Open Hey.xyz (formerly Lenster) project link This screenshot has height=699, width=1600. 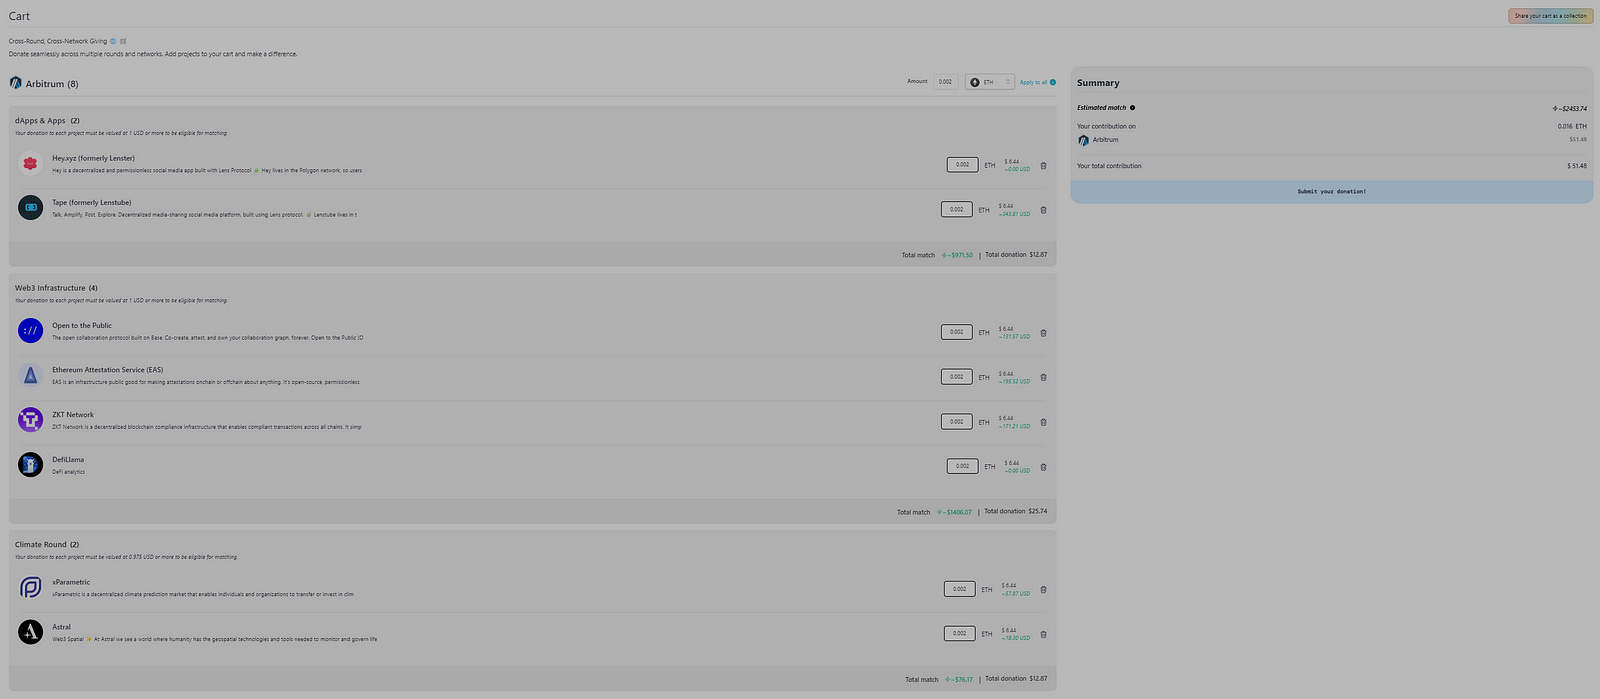point(93,158)
